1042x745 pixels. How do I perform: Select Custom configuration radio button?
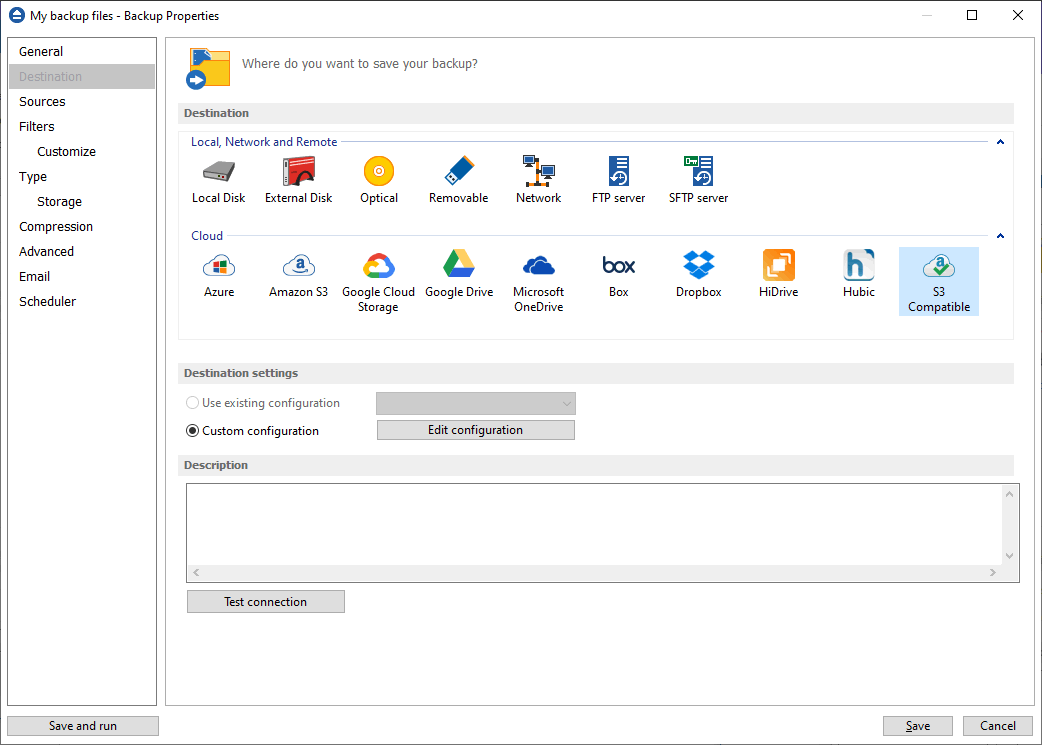[193, 431]
